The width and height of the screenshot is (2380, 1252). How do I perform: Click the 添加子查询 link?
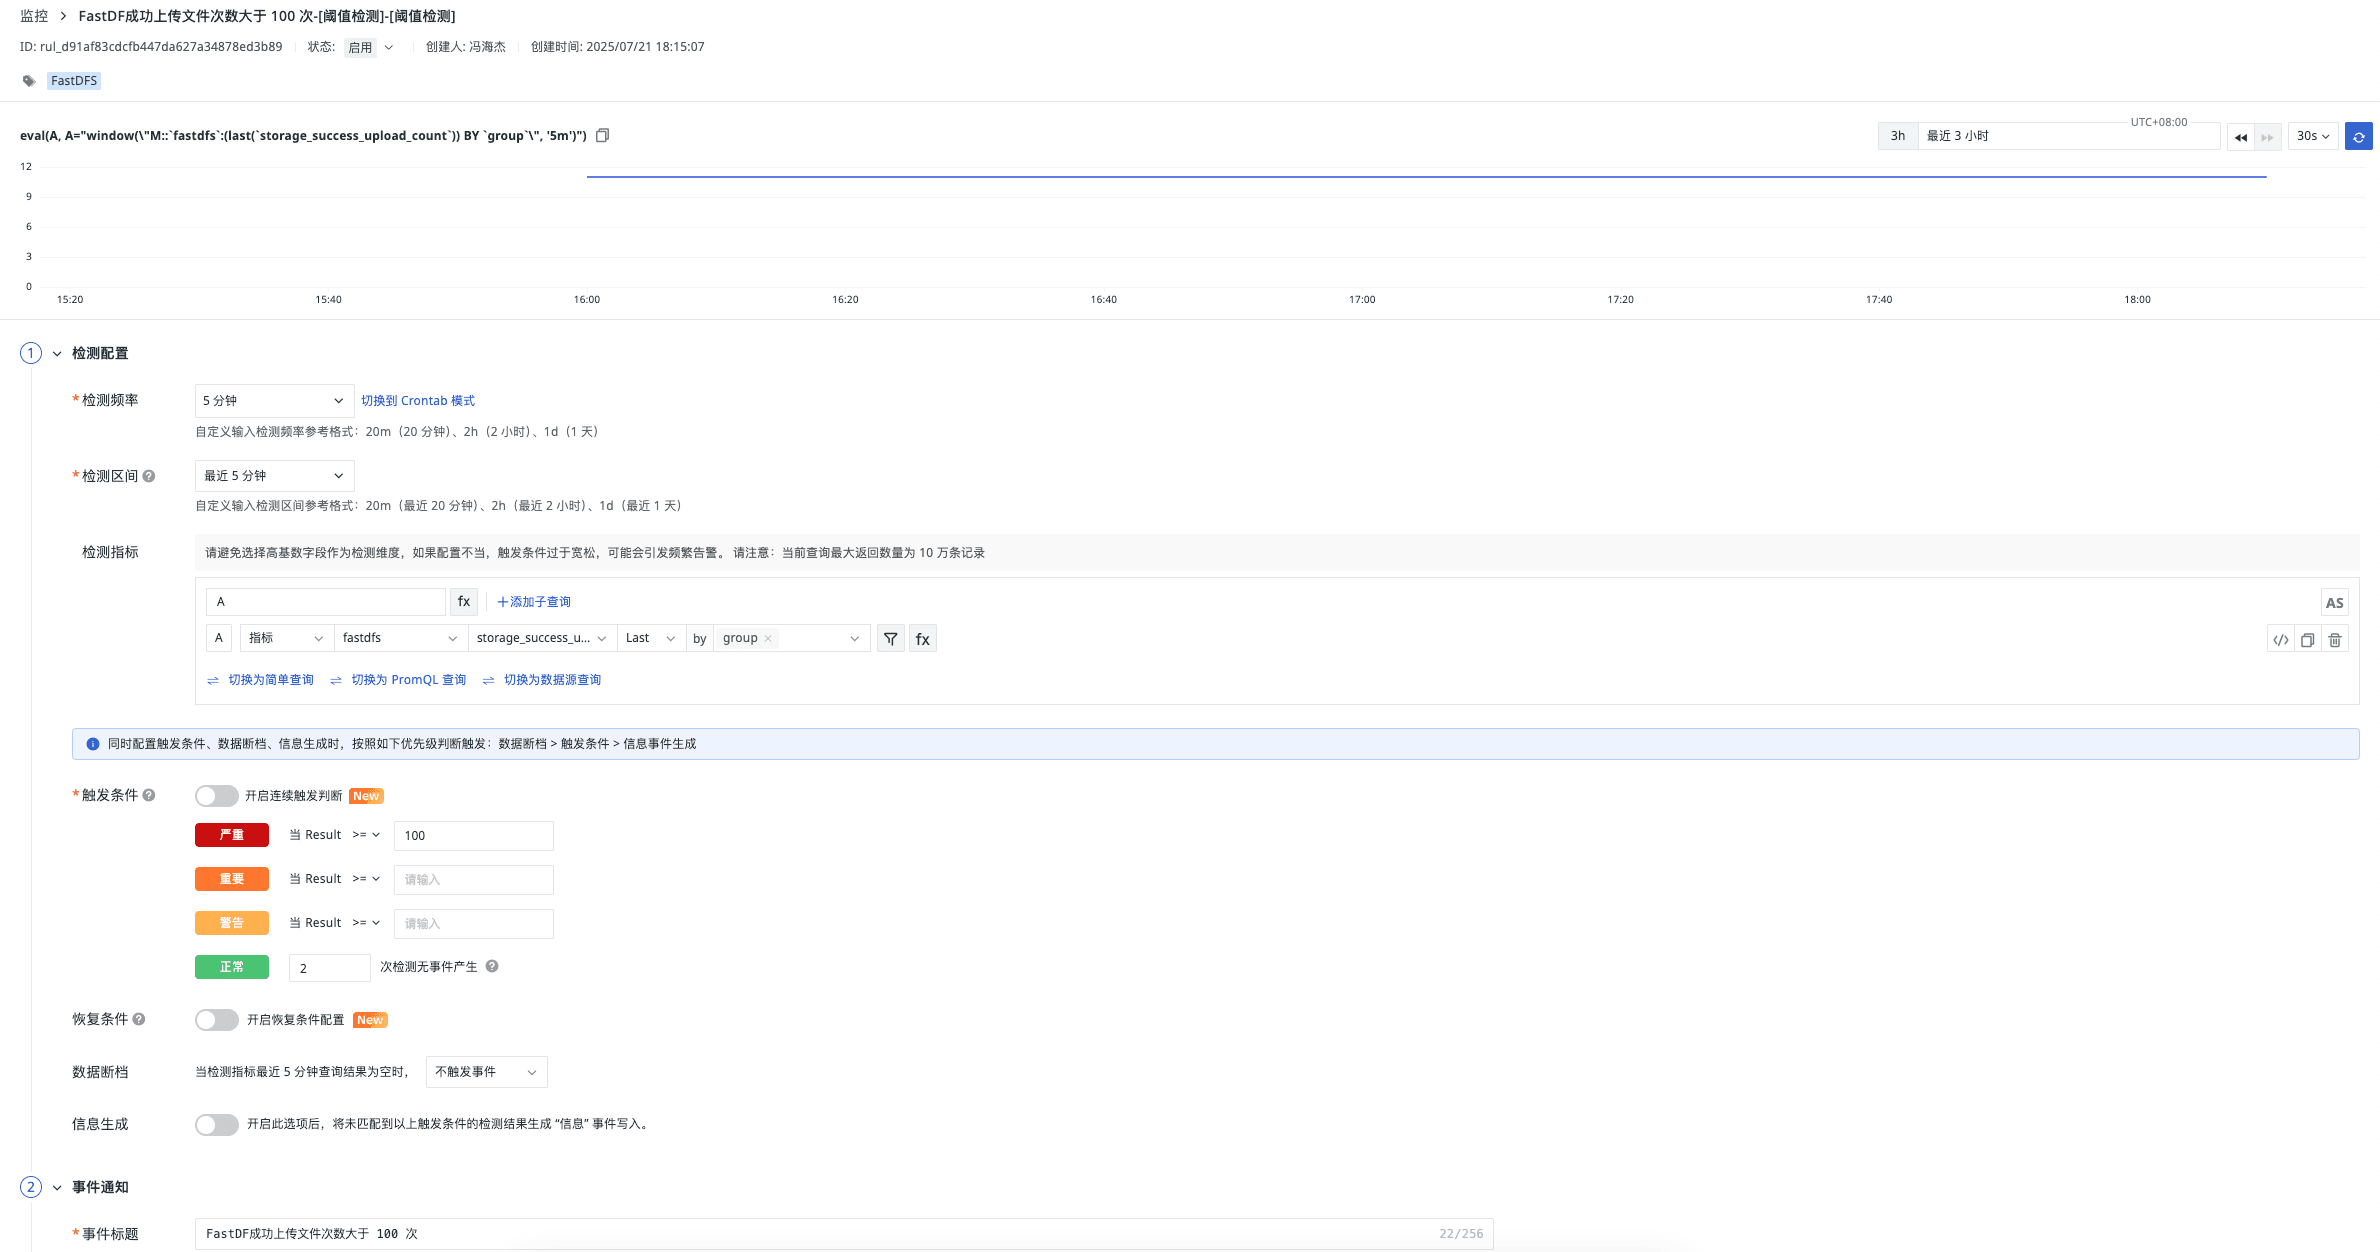tap(534, 602)
